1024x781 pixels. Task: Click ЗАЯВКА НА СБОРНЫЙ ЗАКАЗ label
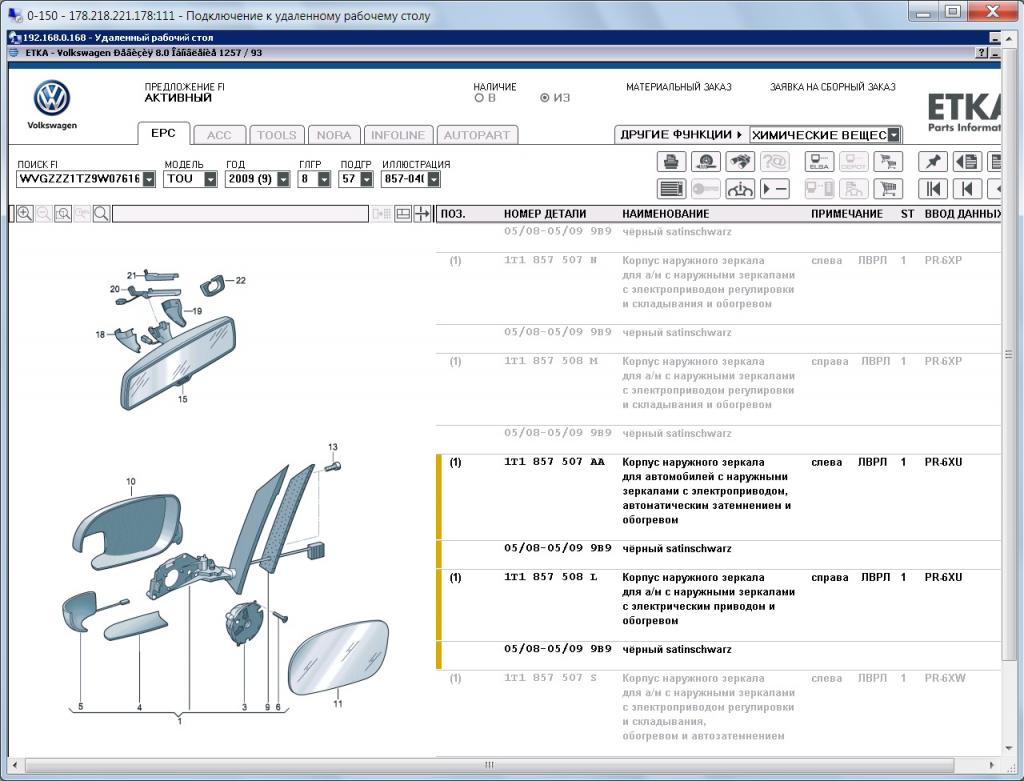[x=833, y=87]
